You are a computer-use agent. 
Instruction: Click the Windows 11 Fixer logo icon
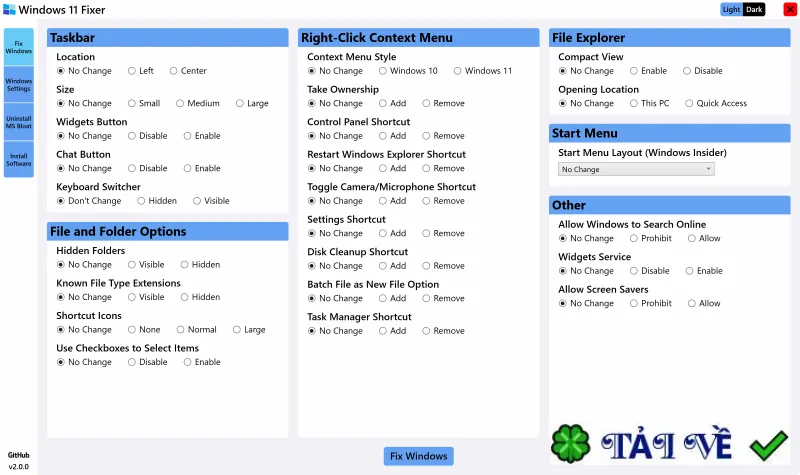point(9,10)
